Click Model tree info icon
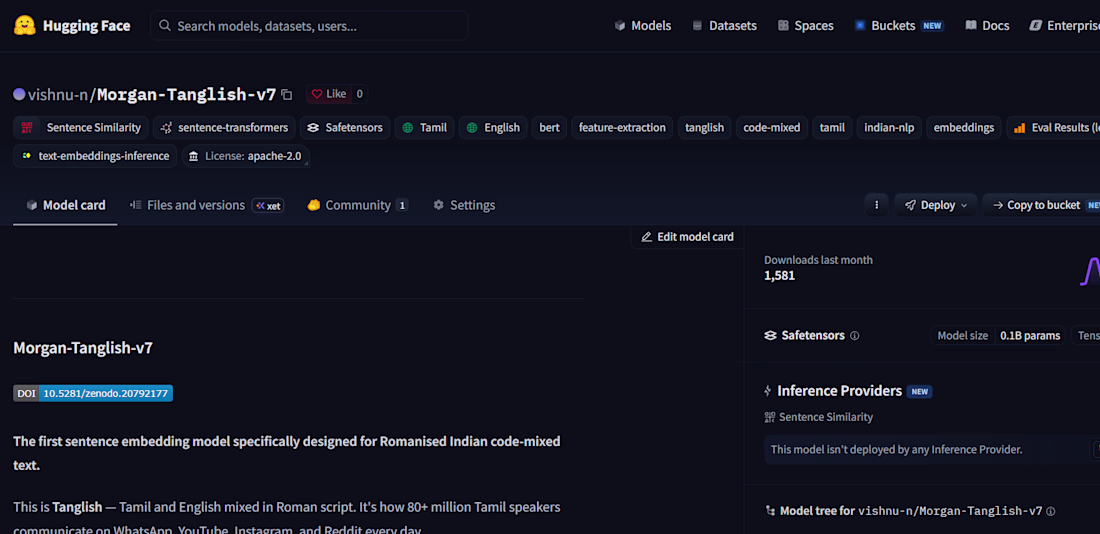 (1050, 512)
